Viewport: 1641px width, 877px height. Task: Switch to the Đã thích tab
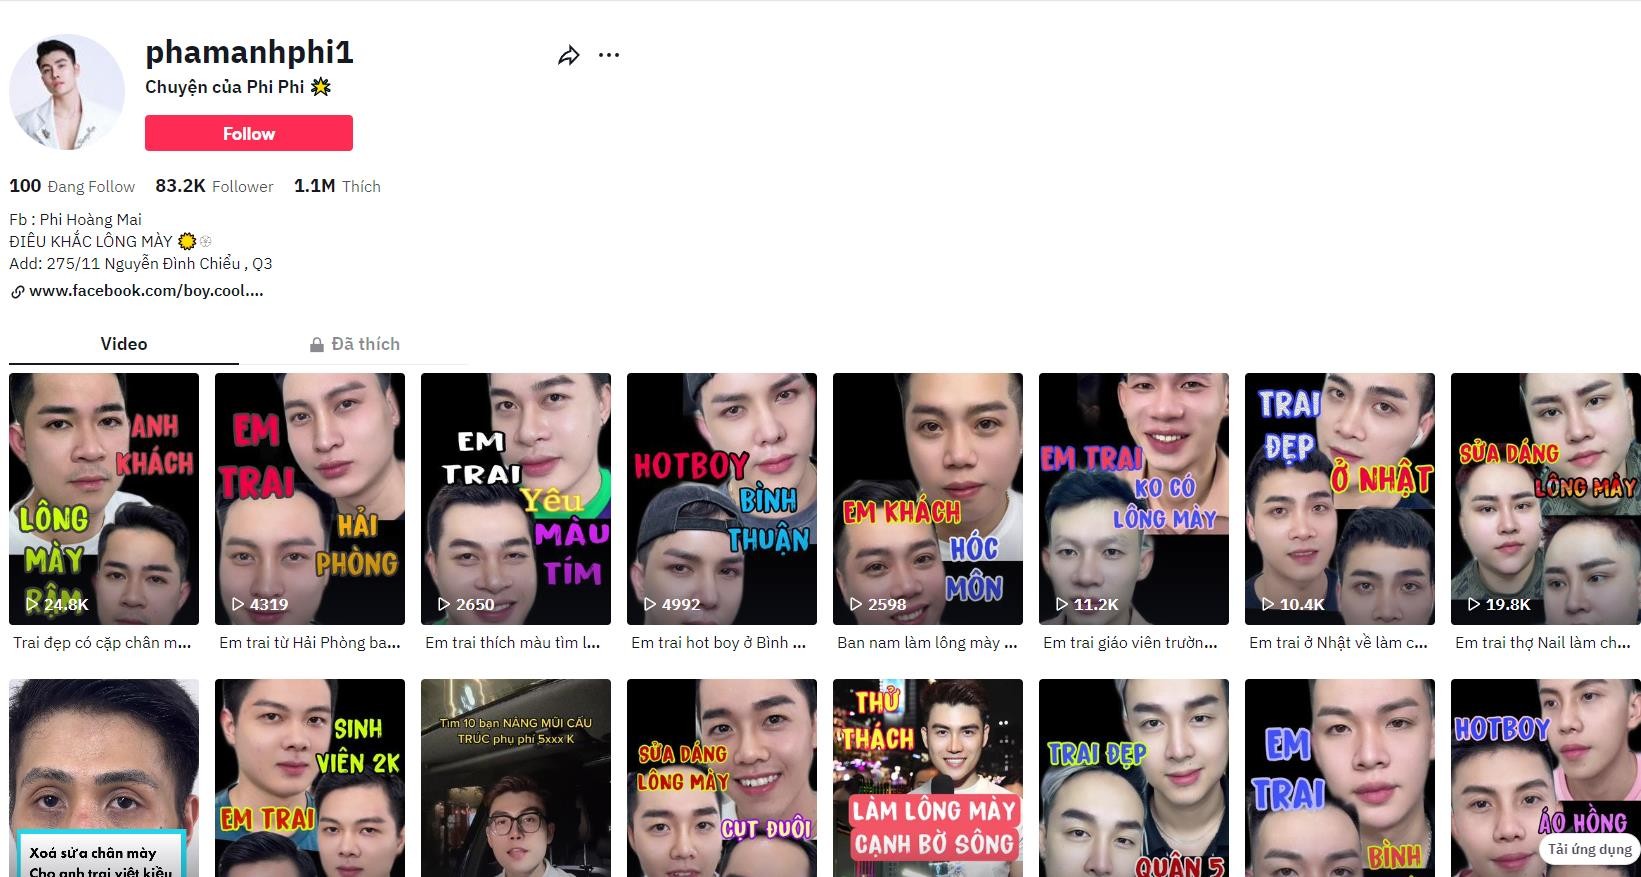click(365, 344)
